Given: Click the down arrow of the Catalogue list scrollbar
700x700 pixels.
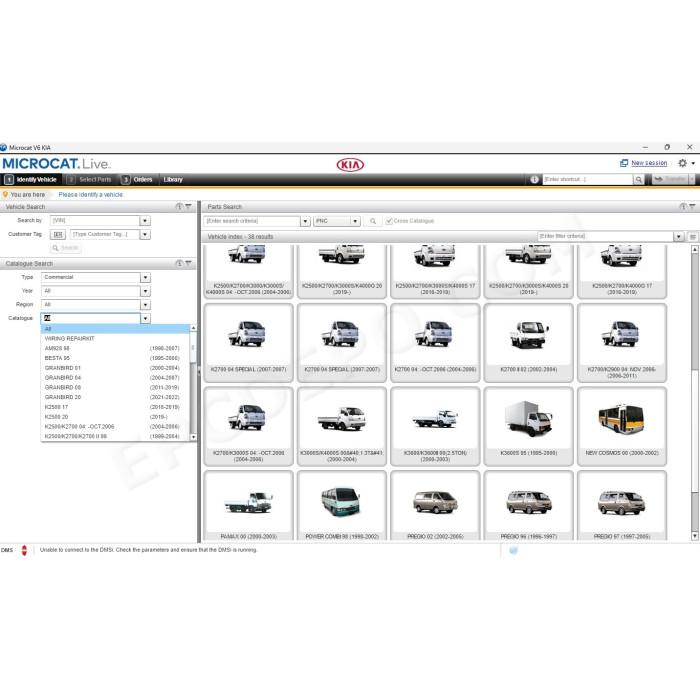Looking at the screenshot, I should pyautogui.click(x=193, y=437).
